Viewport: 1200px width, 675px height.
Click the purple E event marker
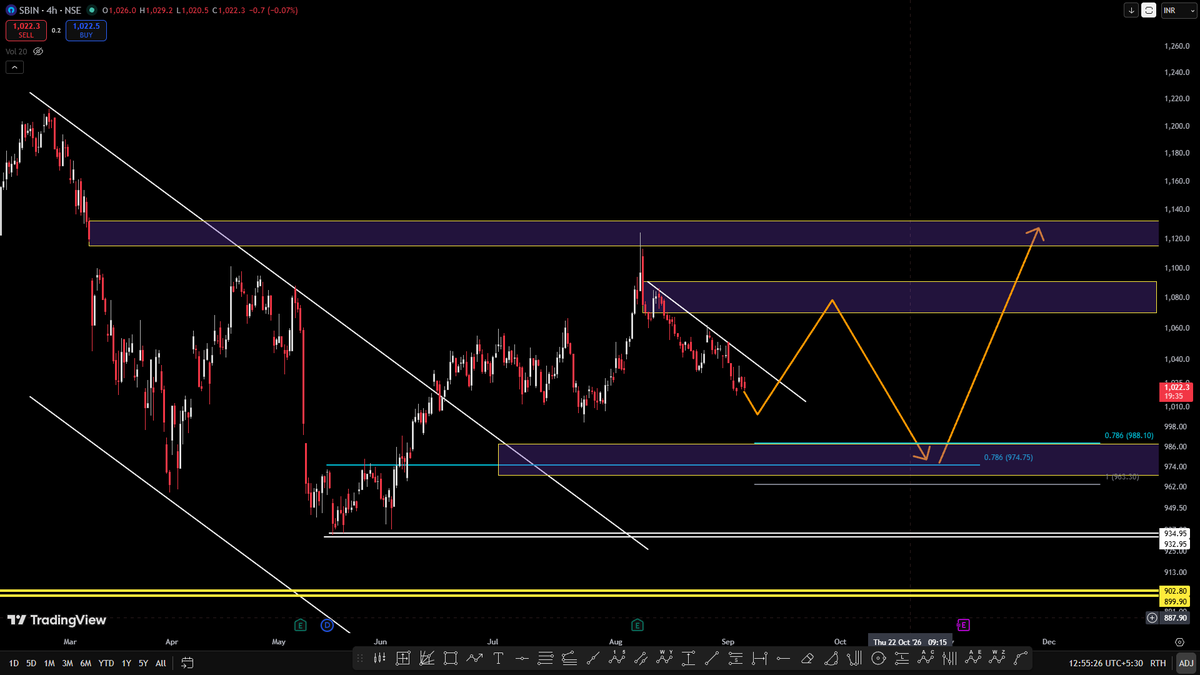coord(963,625)
